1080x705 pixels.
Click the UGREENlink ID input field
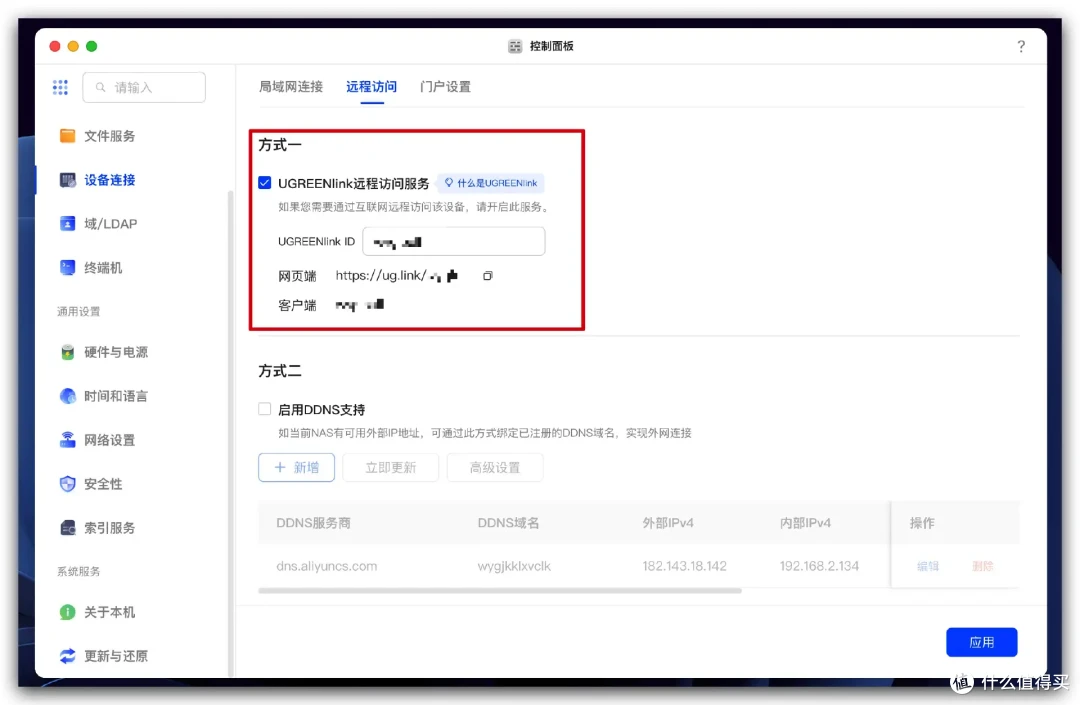click(x=454, y=242)
